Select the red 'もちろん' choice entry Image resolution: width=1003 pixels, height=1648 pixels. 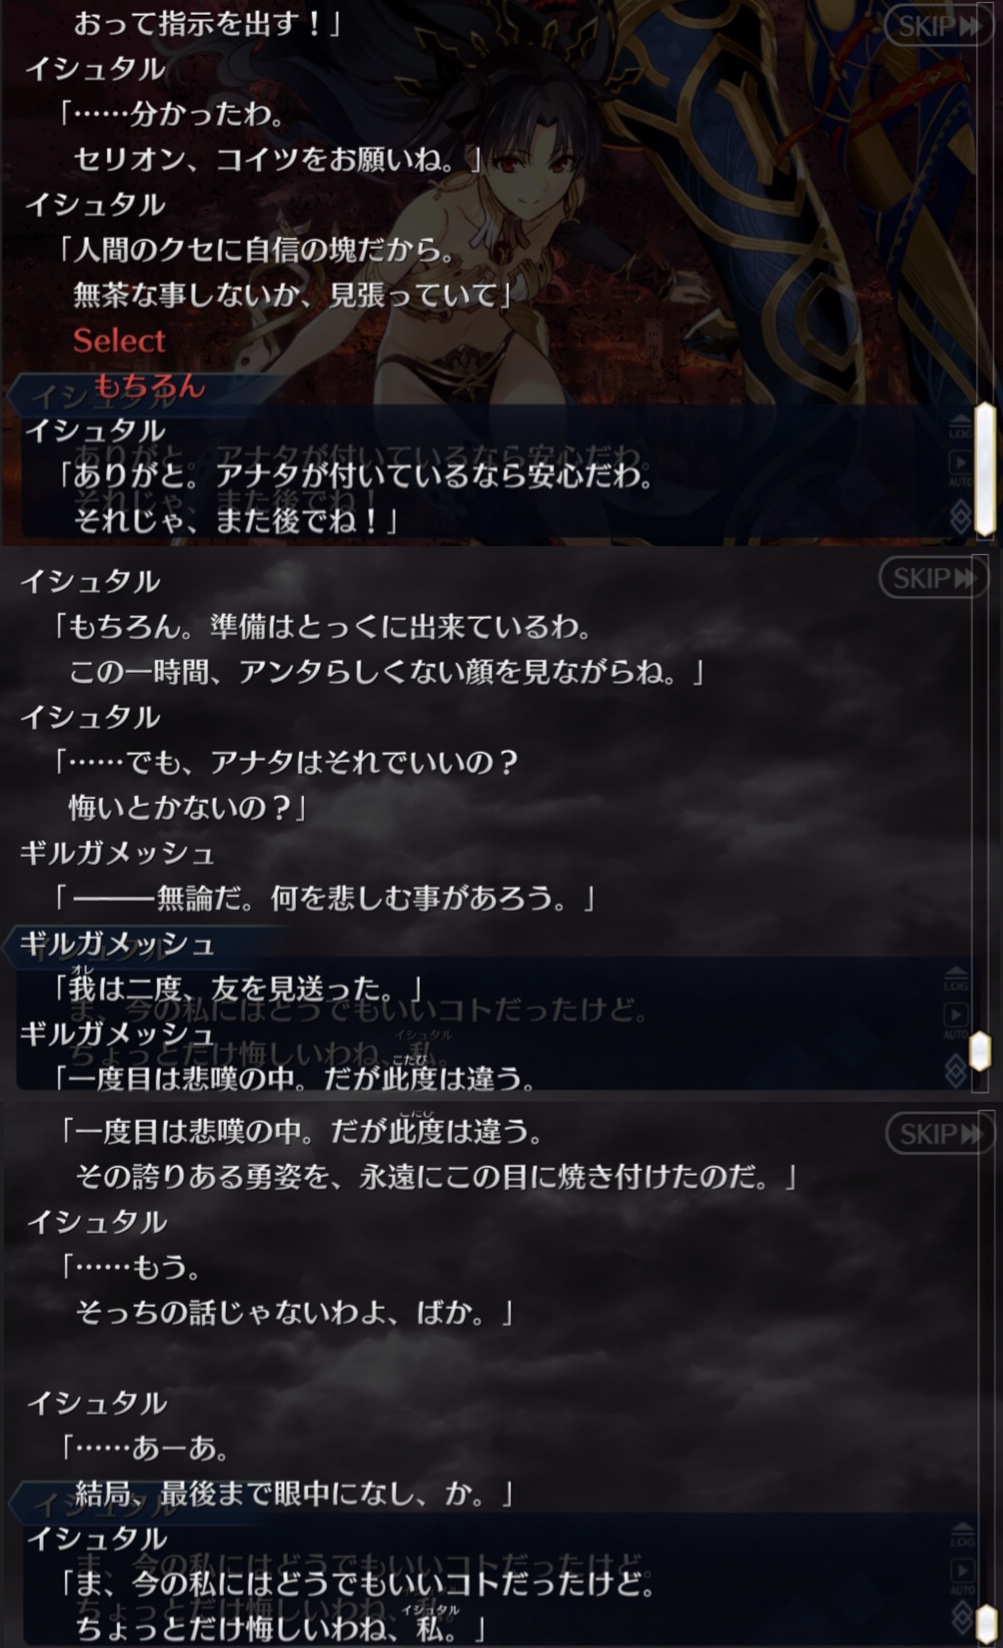149,385
